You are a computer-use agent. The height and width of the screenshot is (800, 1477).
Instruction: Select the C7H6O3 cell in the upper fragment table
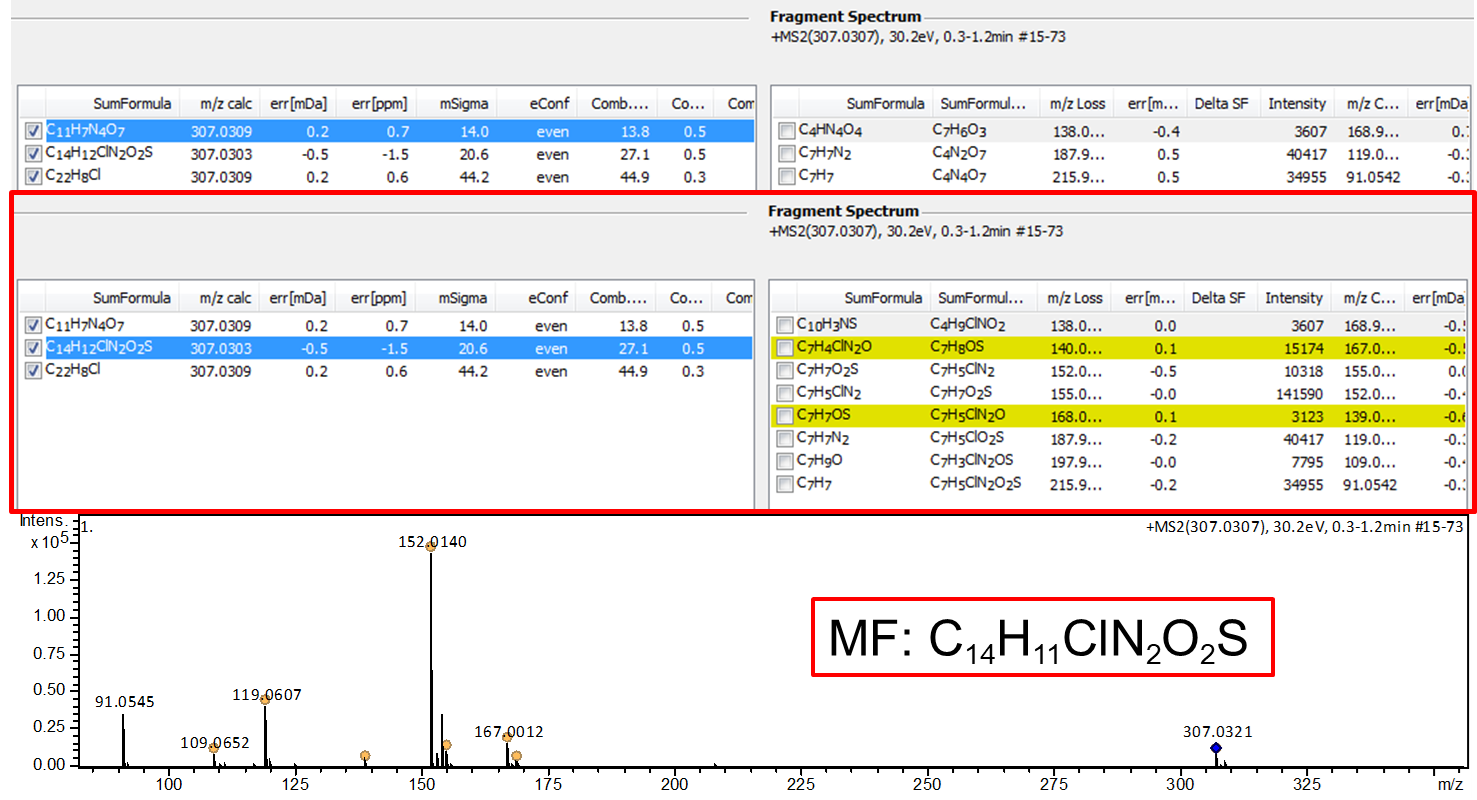point(958,131)
